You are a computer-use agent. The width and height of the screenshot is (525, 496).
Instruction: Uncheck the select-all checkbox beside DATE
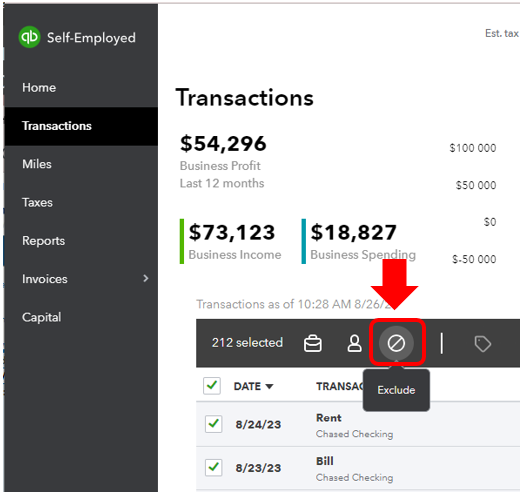coord(212,386)
